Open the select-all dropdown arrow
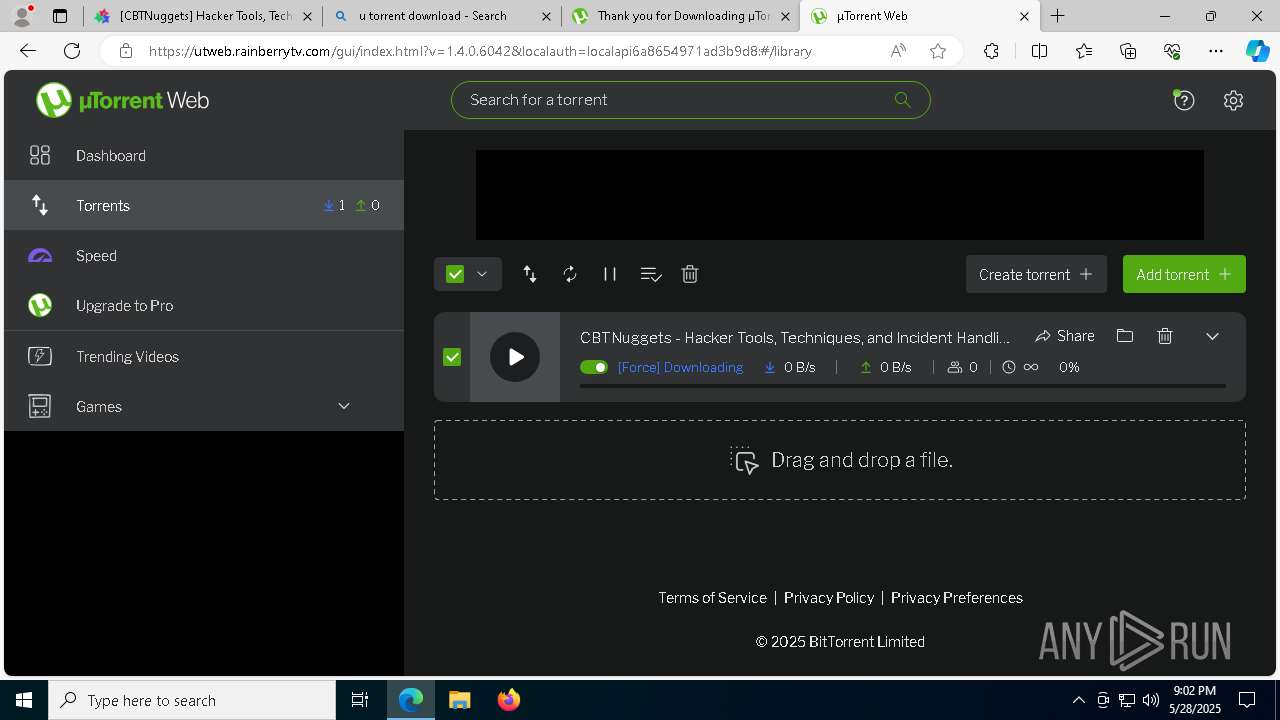Screen dimensions: 1280x720 [482, 274]
